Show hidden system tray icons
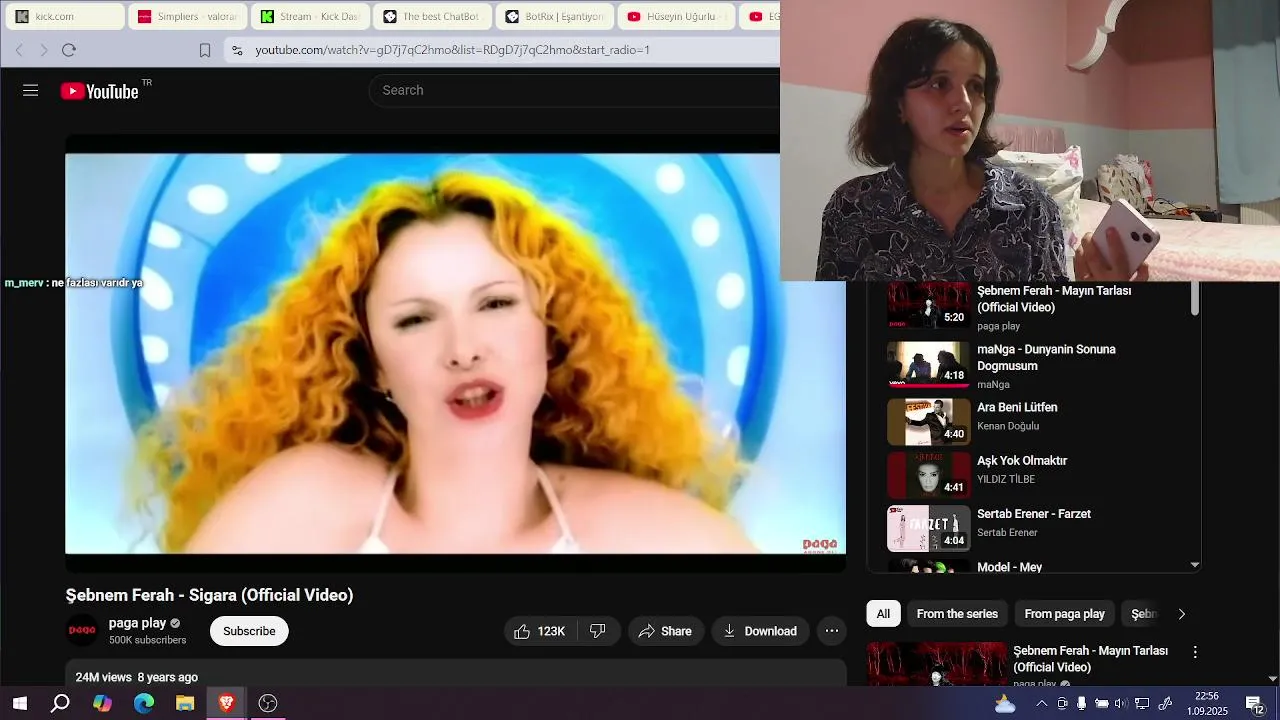1280x720 pixels. (1041, 704)
